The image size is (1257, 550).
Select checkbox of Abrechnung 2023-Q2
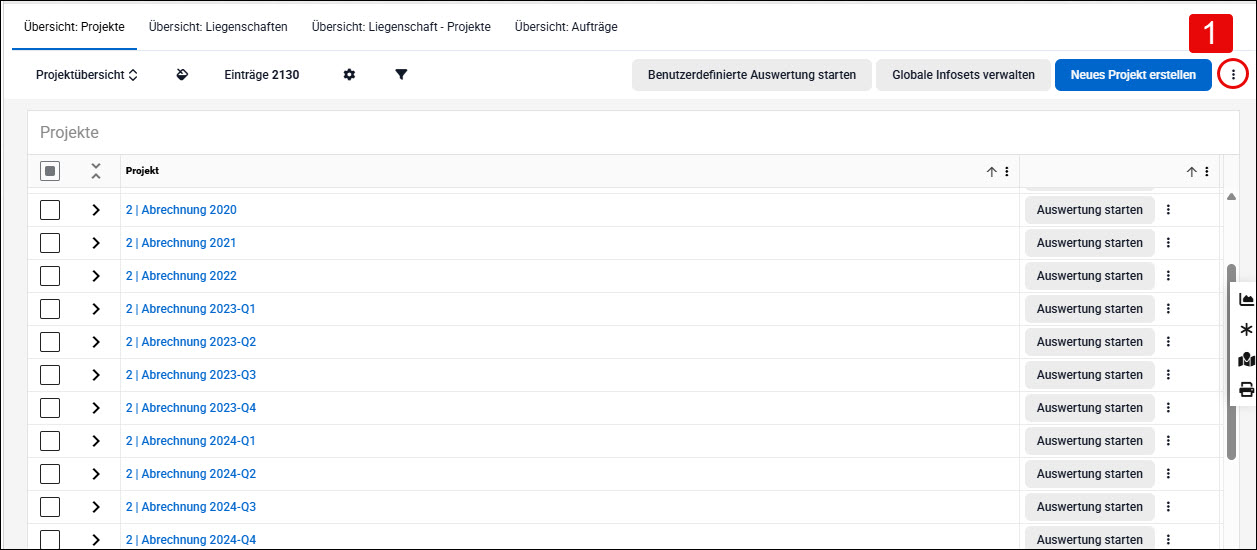[50, 342]
